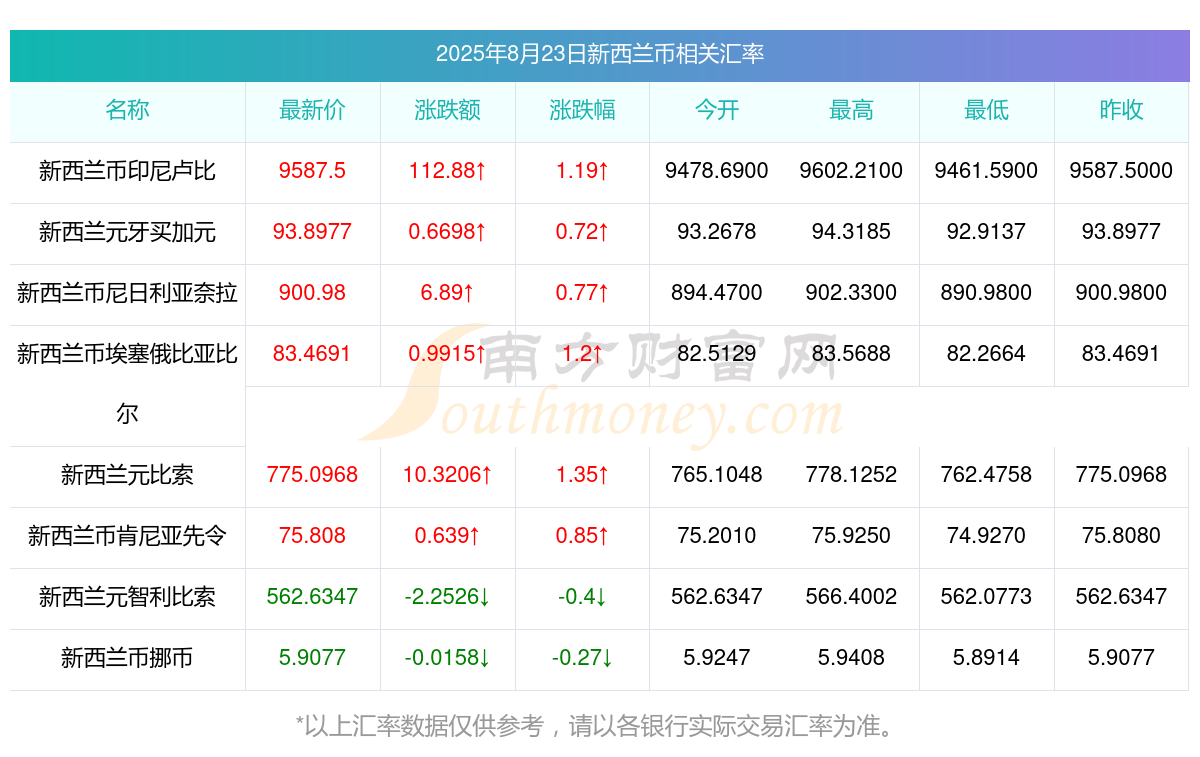Click lowest value 9461.5900
Image resolution: width=1200 pixels, height=757 pixels.
pos(987,171)
